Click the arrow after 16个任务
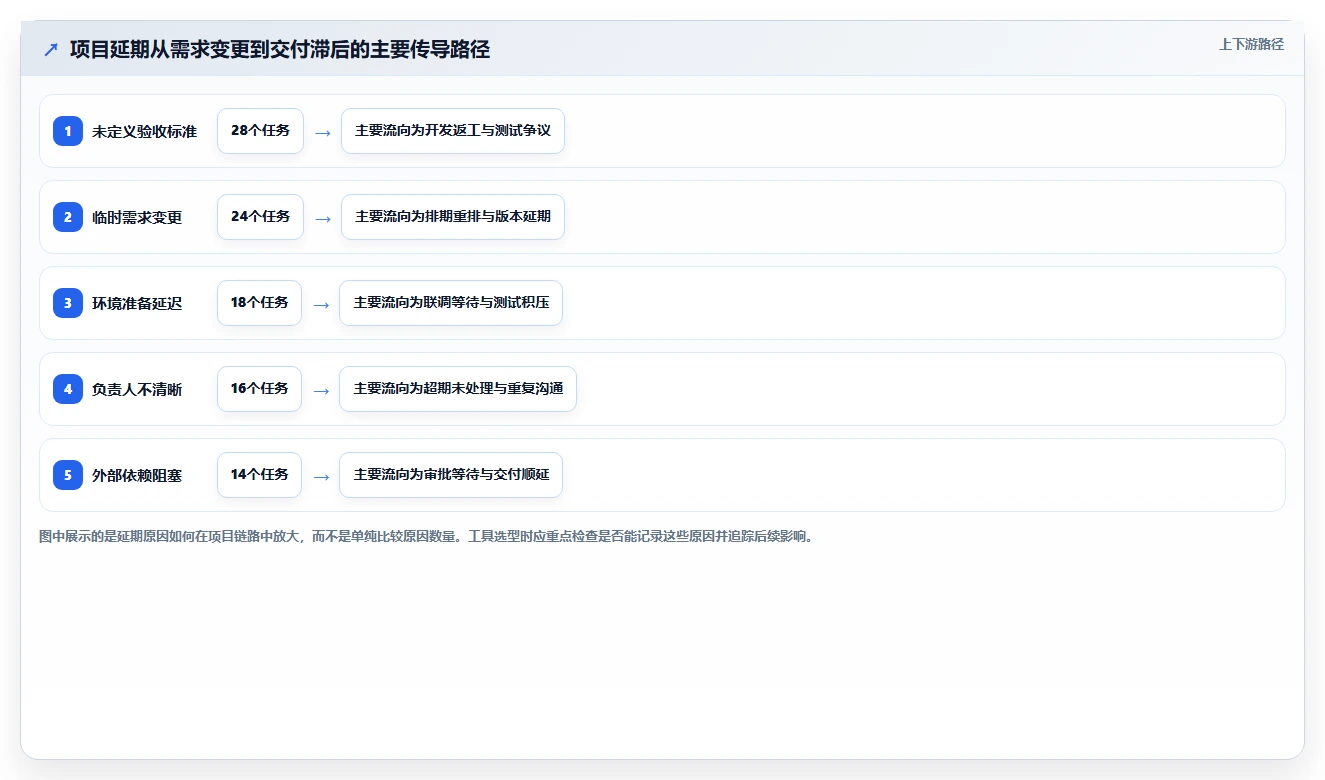 [x=321, y=390]
